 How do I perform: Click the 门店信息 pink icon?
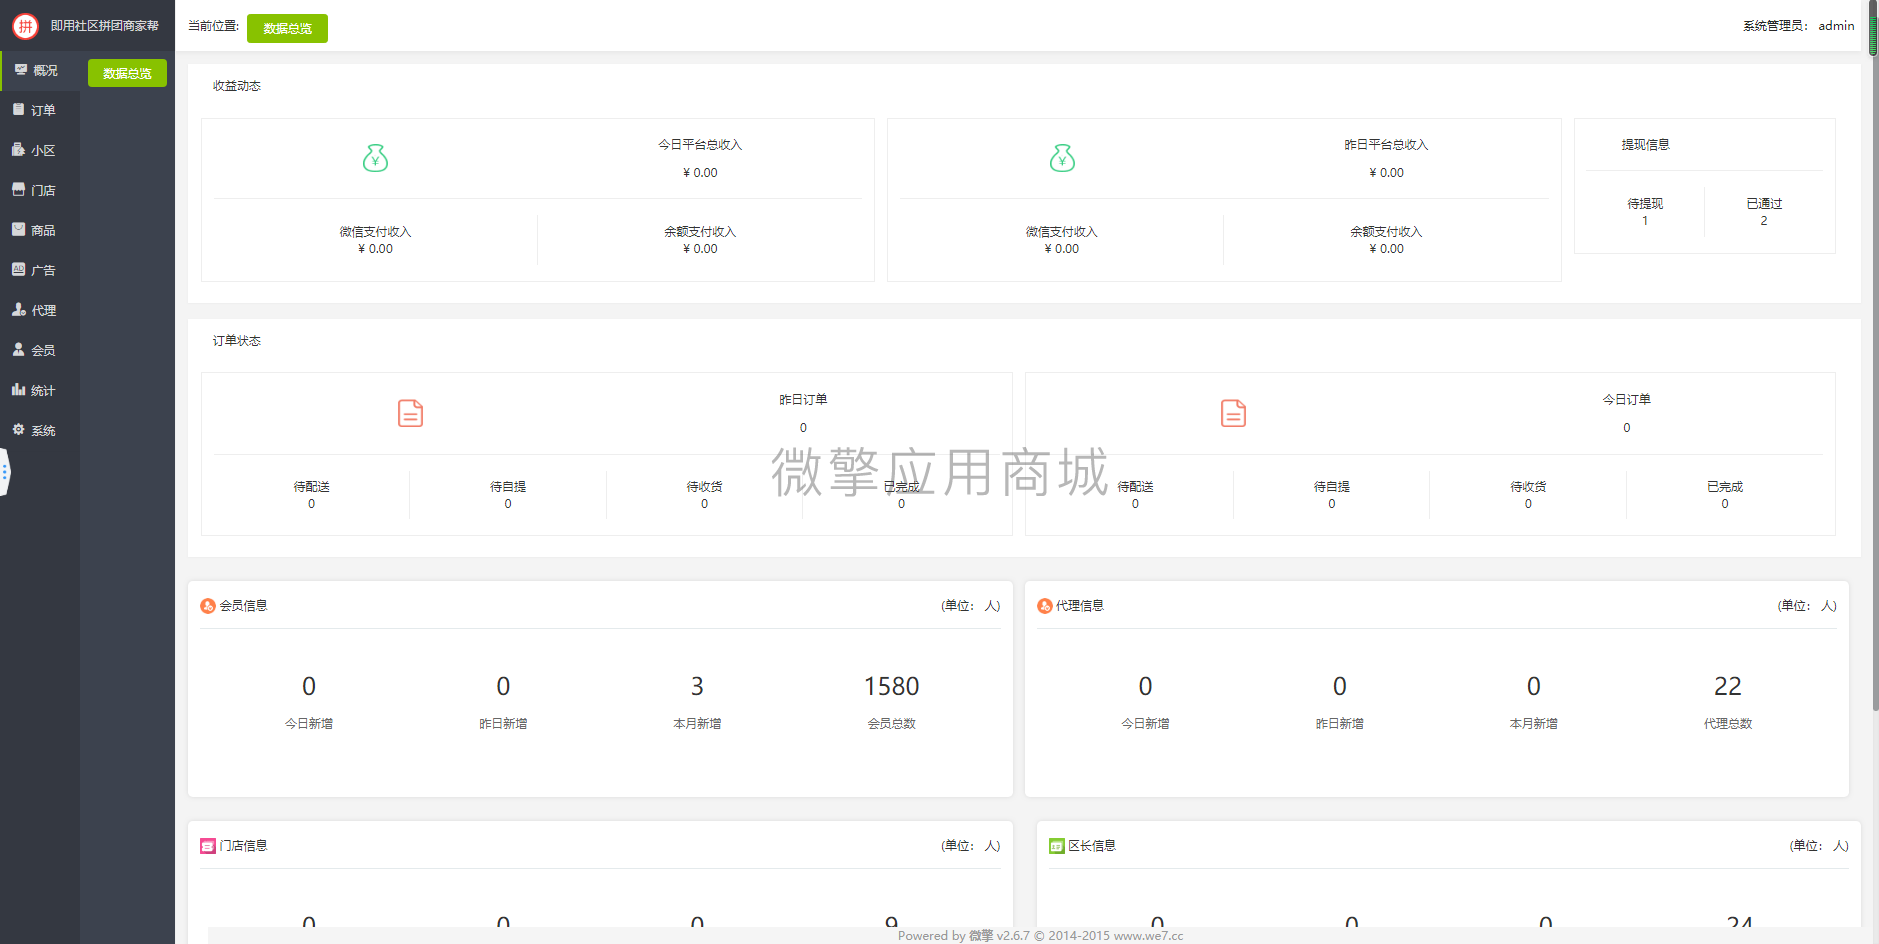click(x=208, y=846)
